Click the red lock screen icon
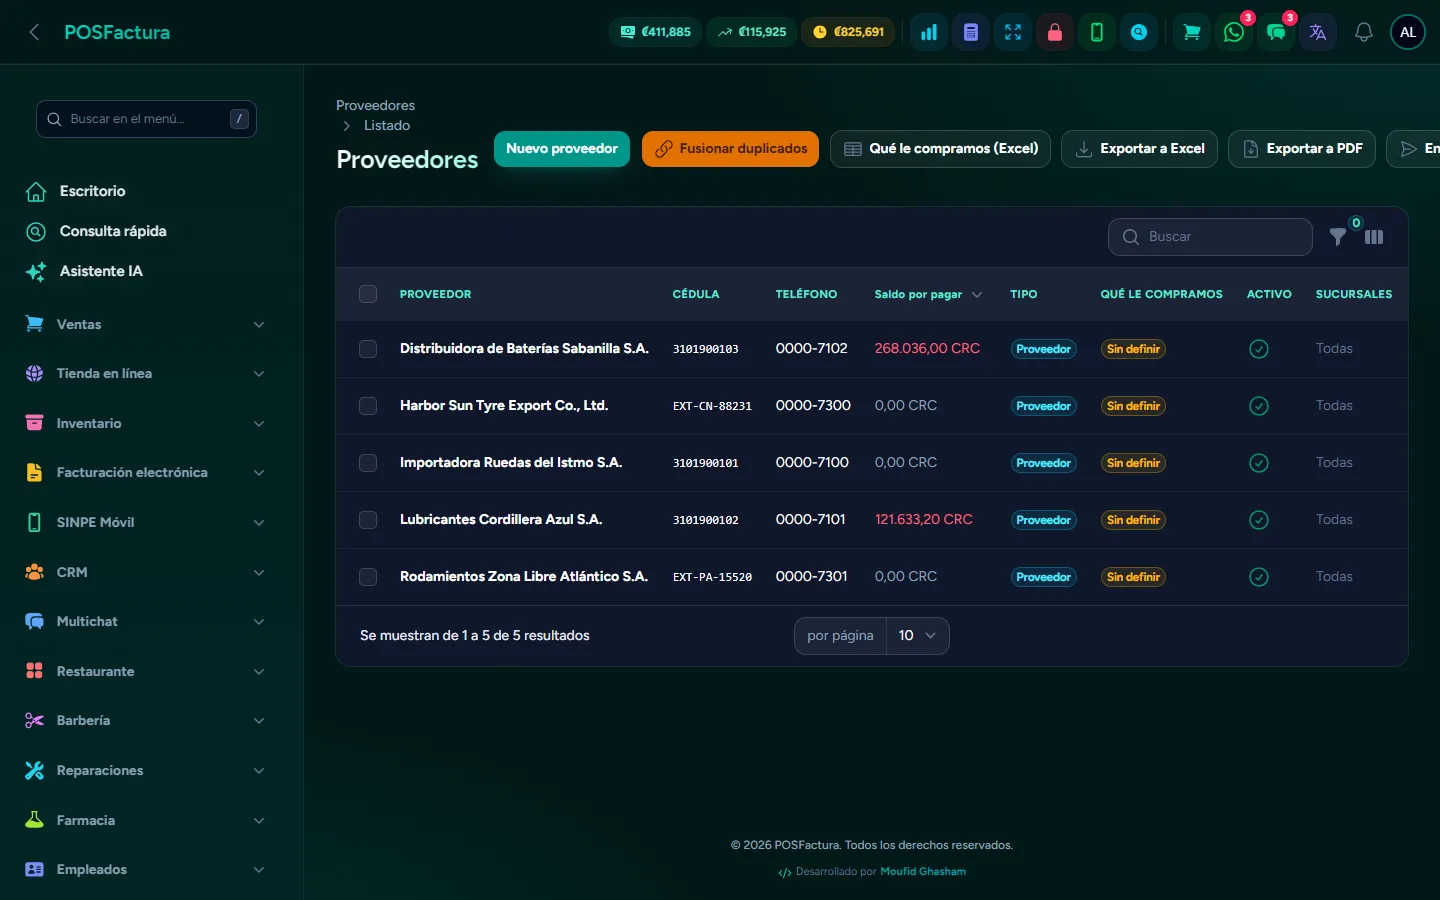1440x900 pixels. tap(1055, 32)
